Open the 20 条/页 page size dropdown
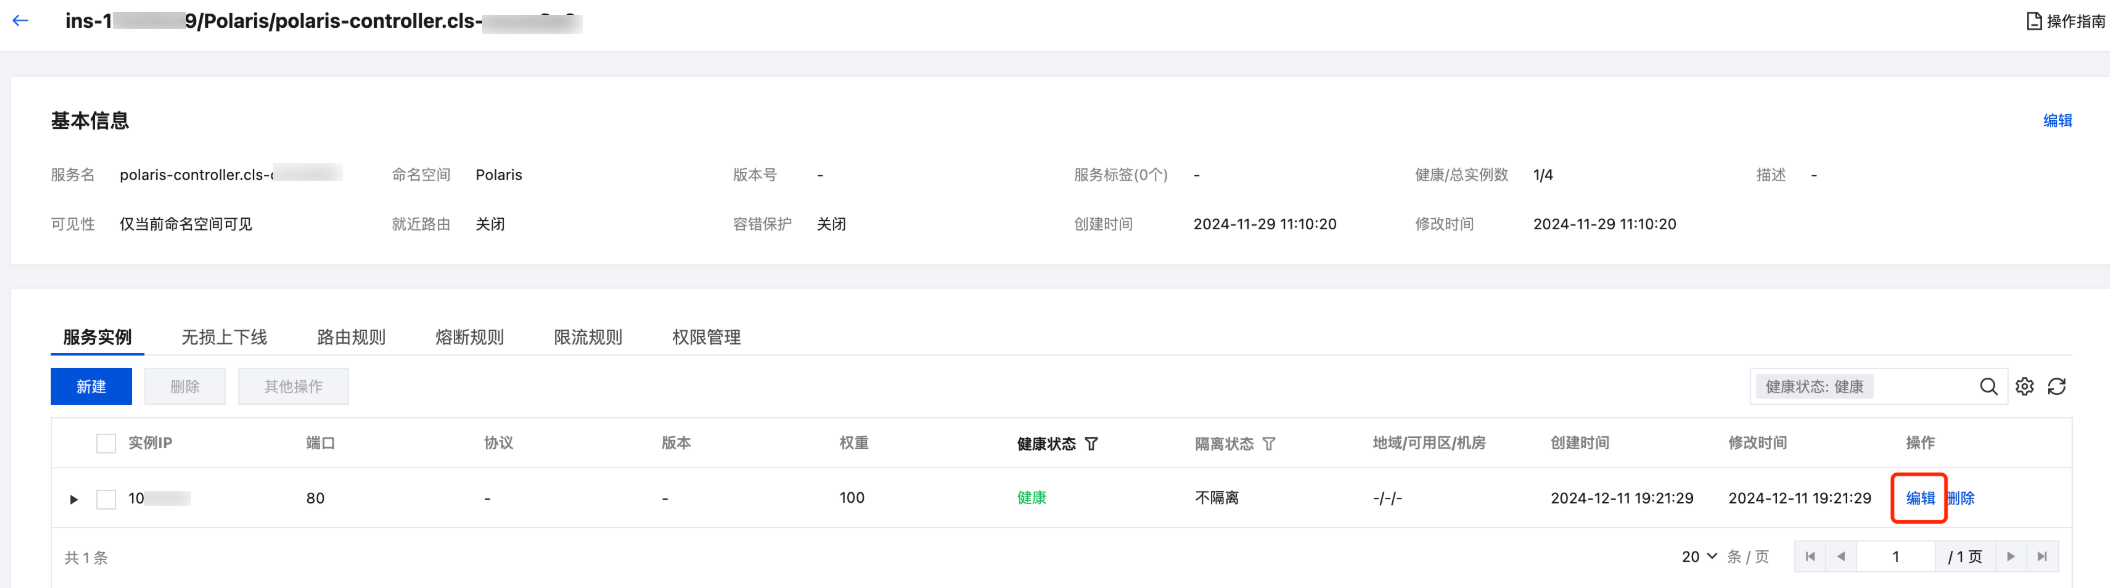This screenshot has height=588, width=2110. coord(1699,557)
